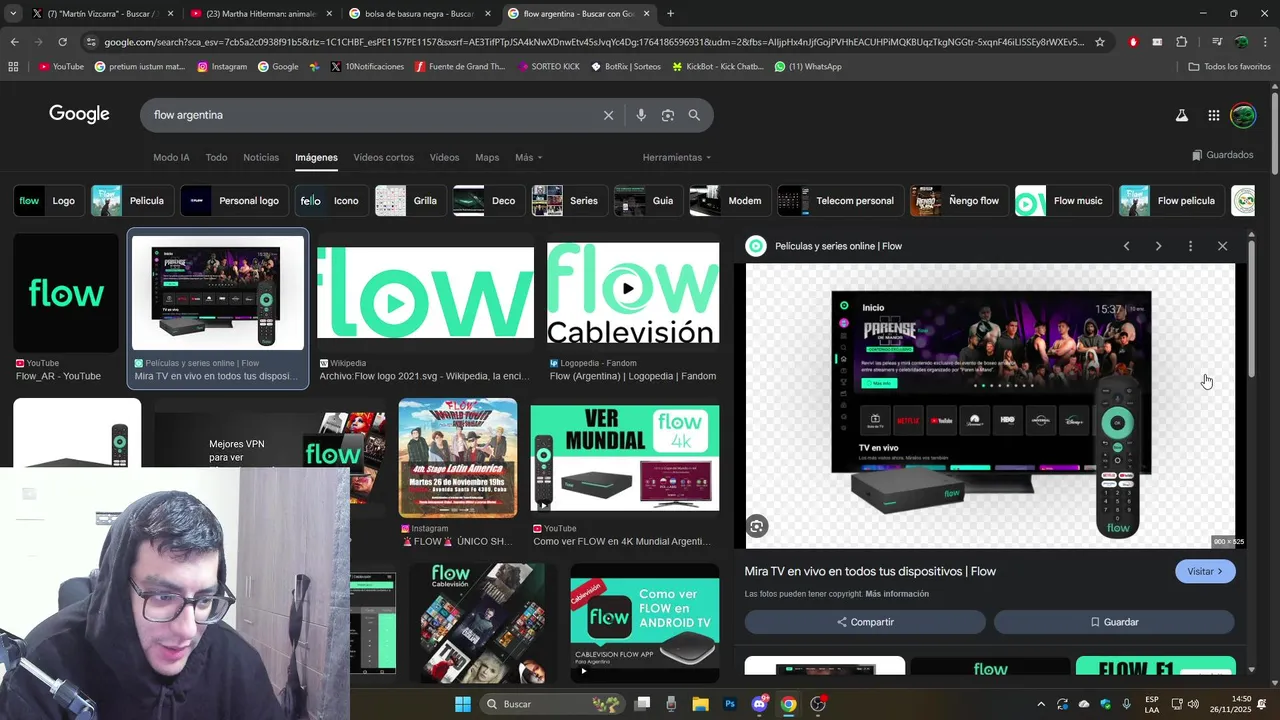Switch to Noticias tab

[x=261, y=158]
